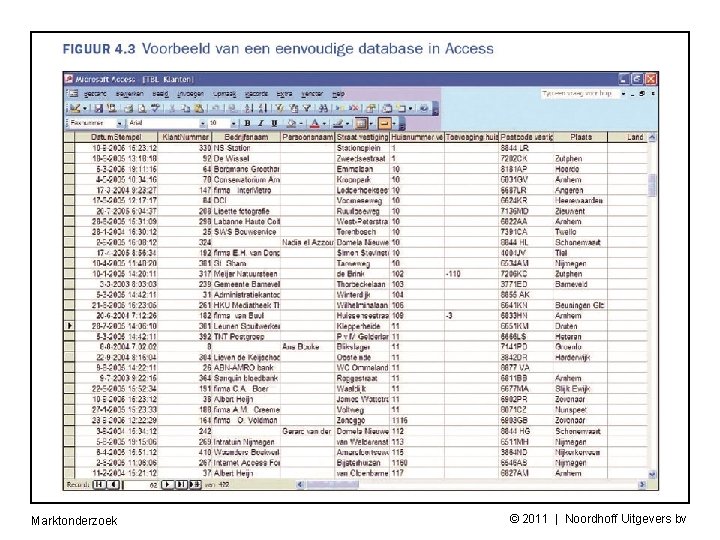Click the New Record toolbar icon
The height and width of the screenshot is (540, 720).
tap(340, 108)
